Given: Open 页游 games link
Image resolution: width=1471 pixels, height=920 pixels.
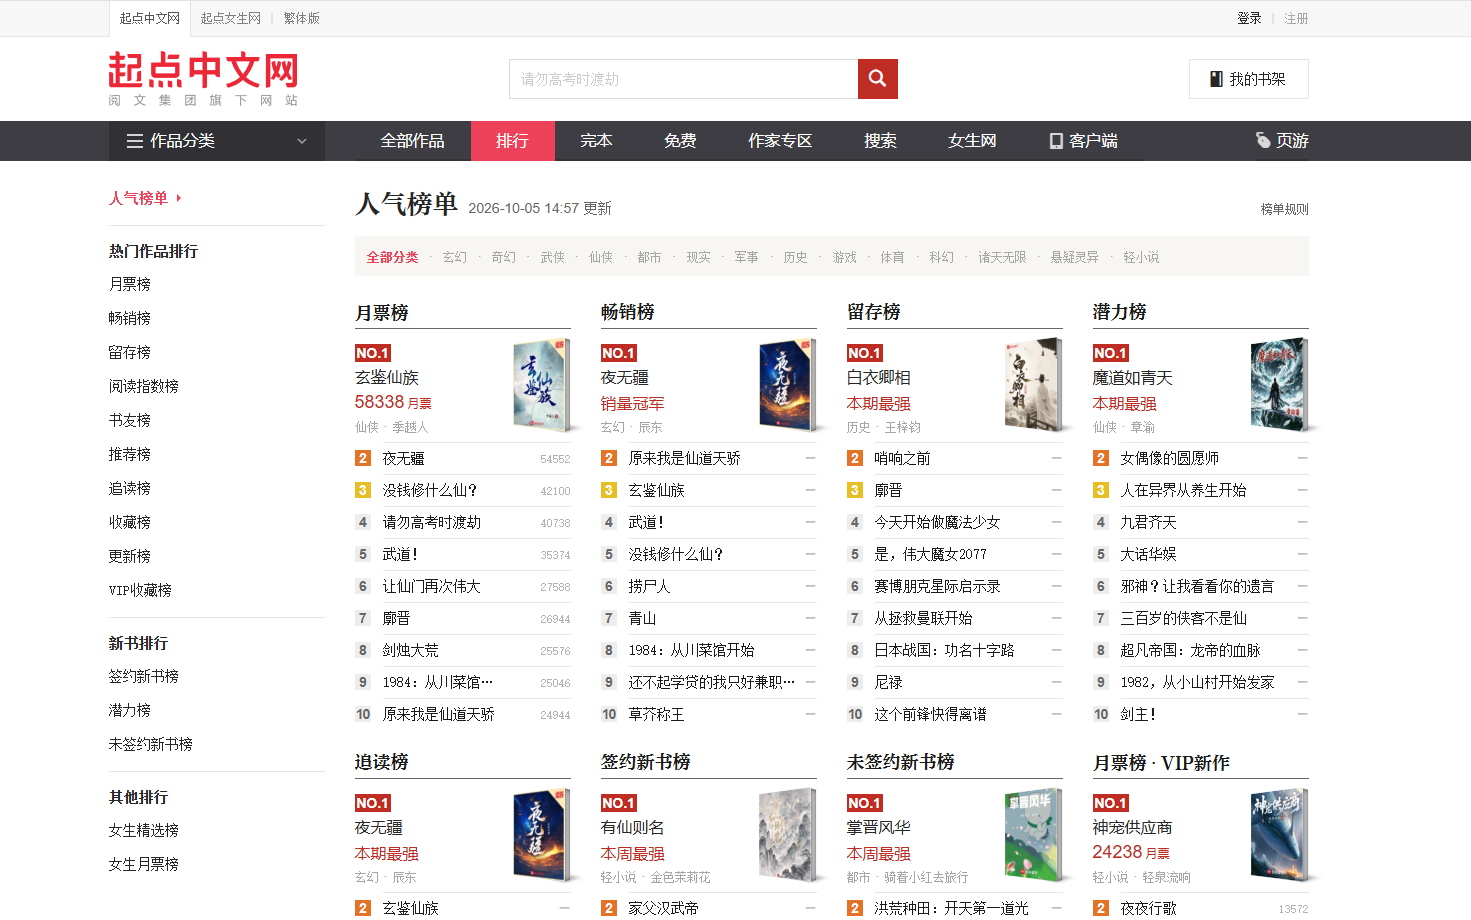Looking at the screenshot, I should [1282, 141].
